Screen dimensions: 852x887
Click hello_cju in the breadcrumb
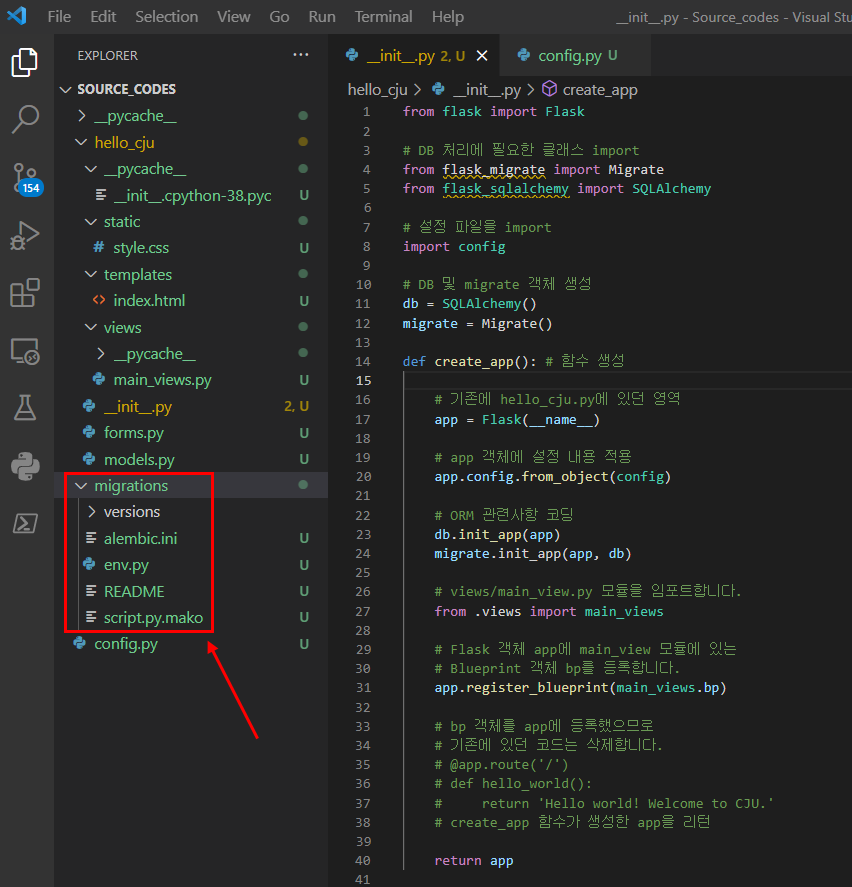(x=377, y=89)
